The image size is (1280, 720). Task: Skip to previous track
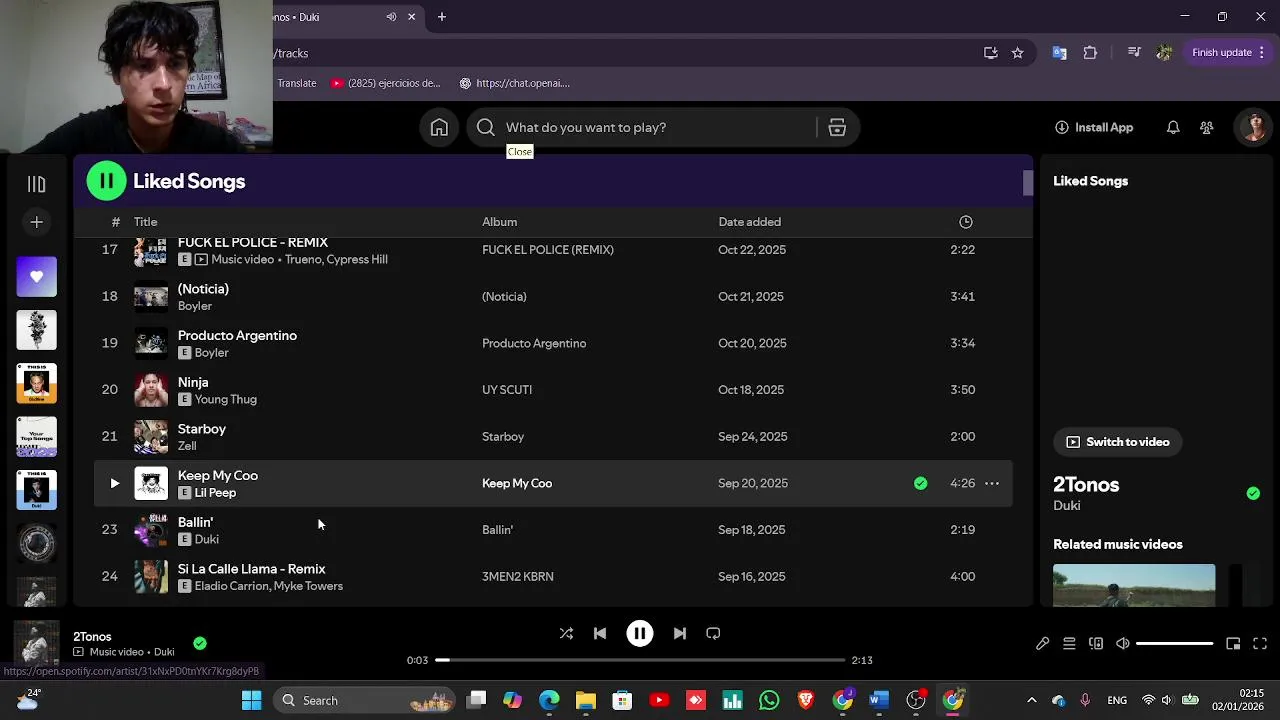600,633
